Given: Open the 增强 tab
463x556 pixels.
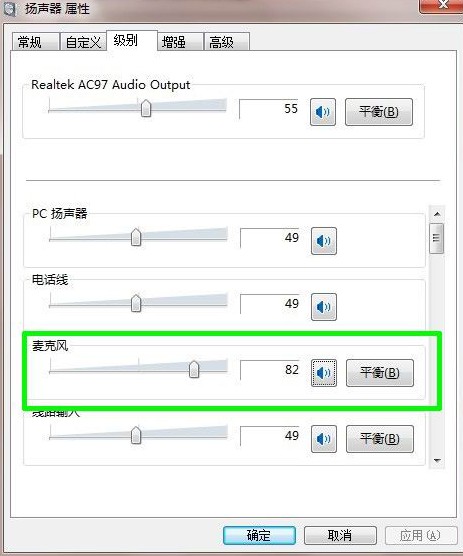Looking at the screenshot, I should [x=180, y=42].
